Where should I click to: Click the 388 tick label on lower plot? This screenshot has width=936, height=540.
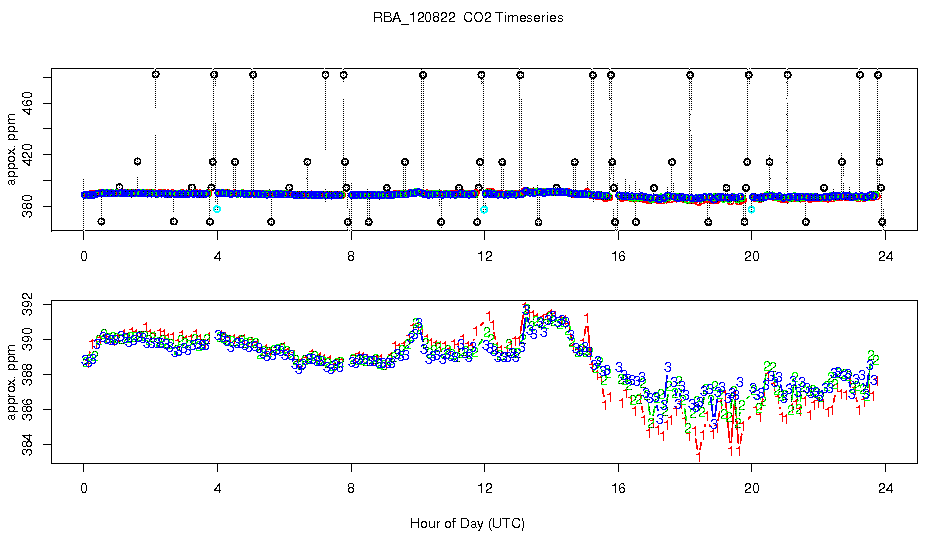(x=27, y=375)
